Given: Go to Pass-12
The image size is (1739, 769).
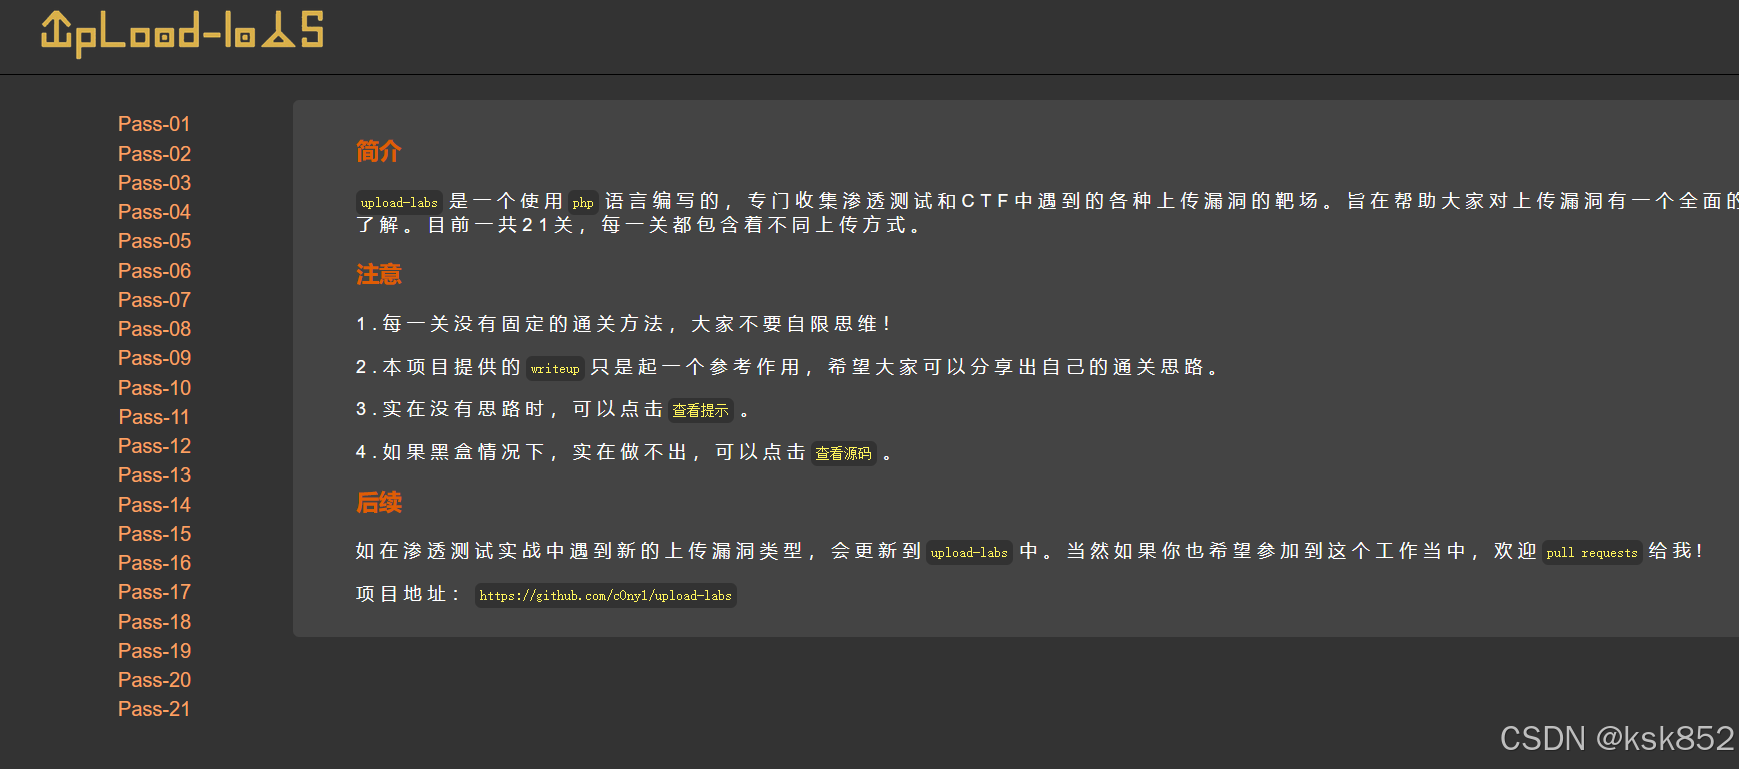Looking at the screenshot, I should pos(154,446).
